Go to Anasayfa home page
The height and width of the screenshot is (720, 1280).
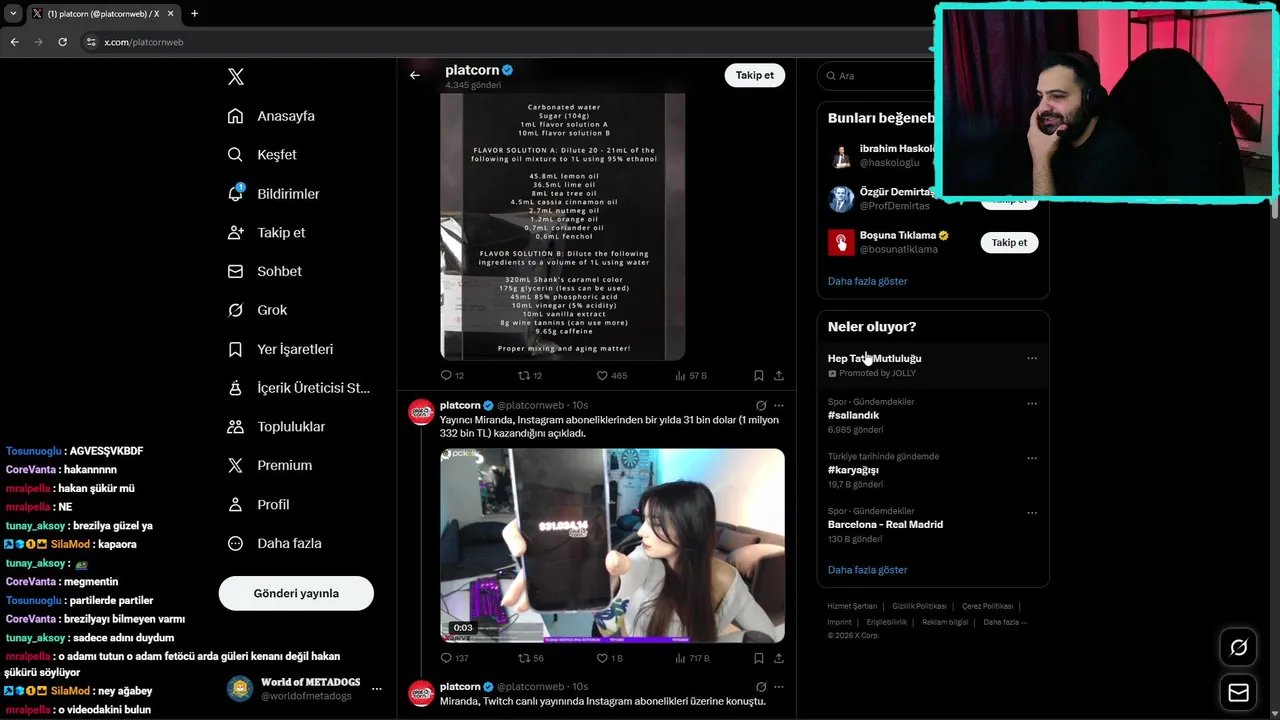pos(271,116)
